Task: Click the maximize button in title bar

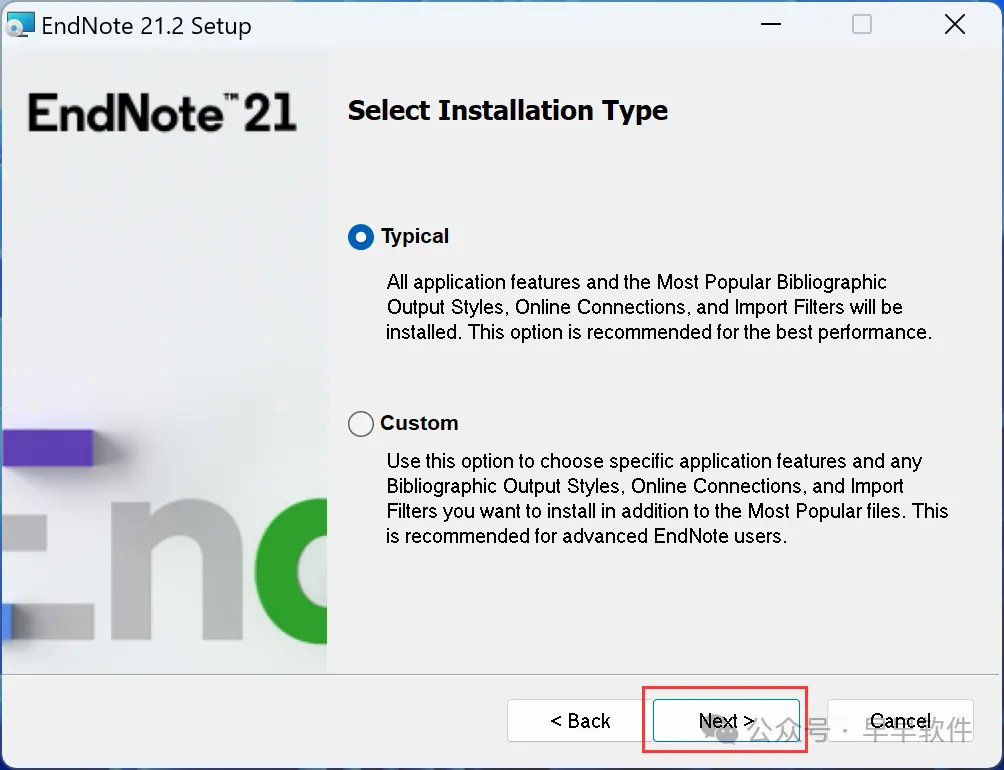Action: coord(862,24)
